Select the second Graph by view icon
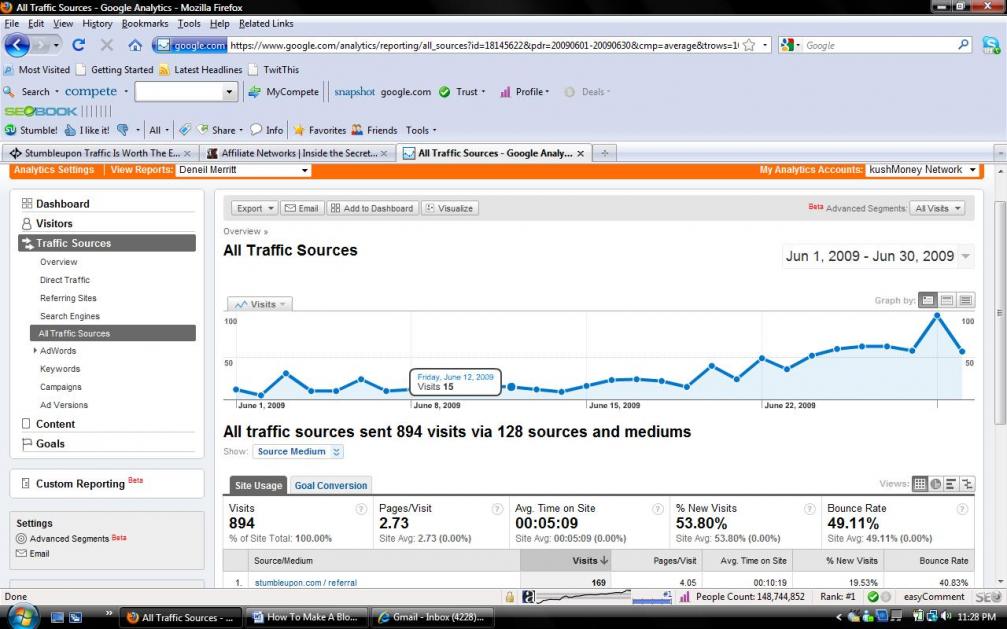The height and width of the screenshot is (629, 1007). 947,300
